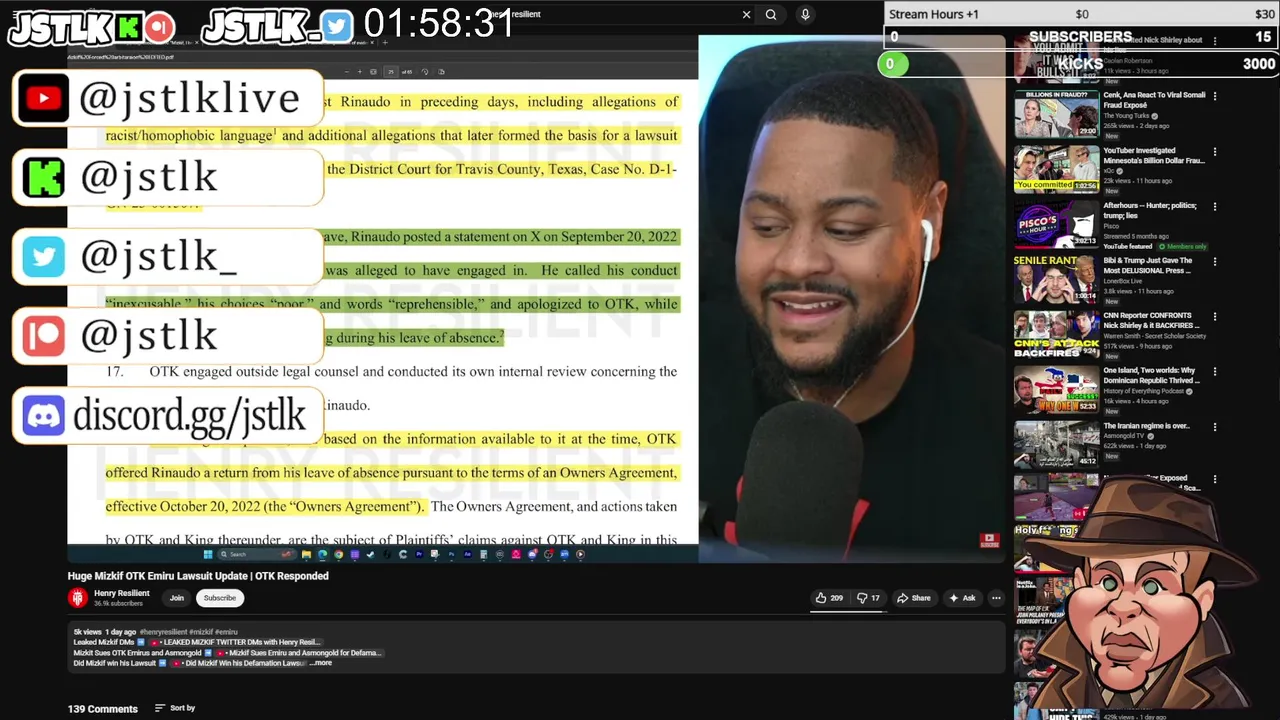This screenshot has height=720, width=1280.
Task: Click the YouTube search magnifier icon
Action: click(771, 14)
